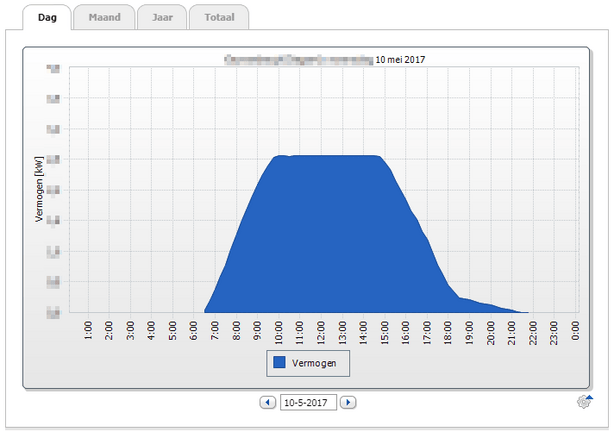Image resolution: width=614 pixels, height=432 pixels.
Task: Click the Vermogen [kW] axis label
Action: coord(40,187)
